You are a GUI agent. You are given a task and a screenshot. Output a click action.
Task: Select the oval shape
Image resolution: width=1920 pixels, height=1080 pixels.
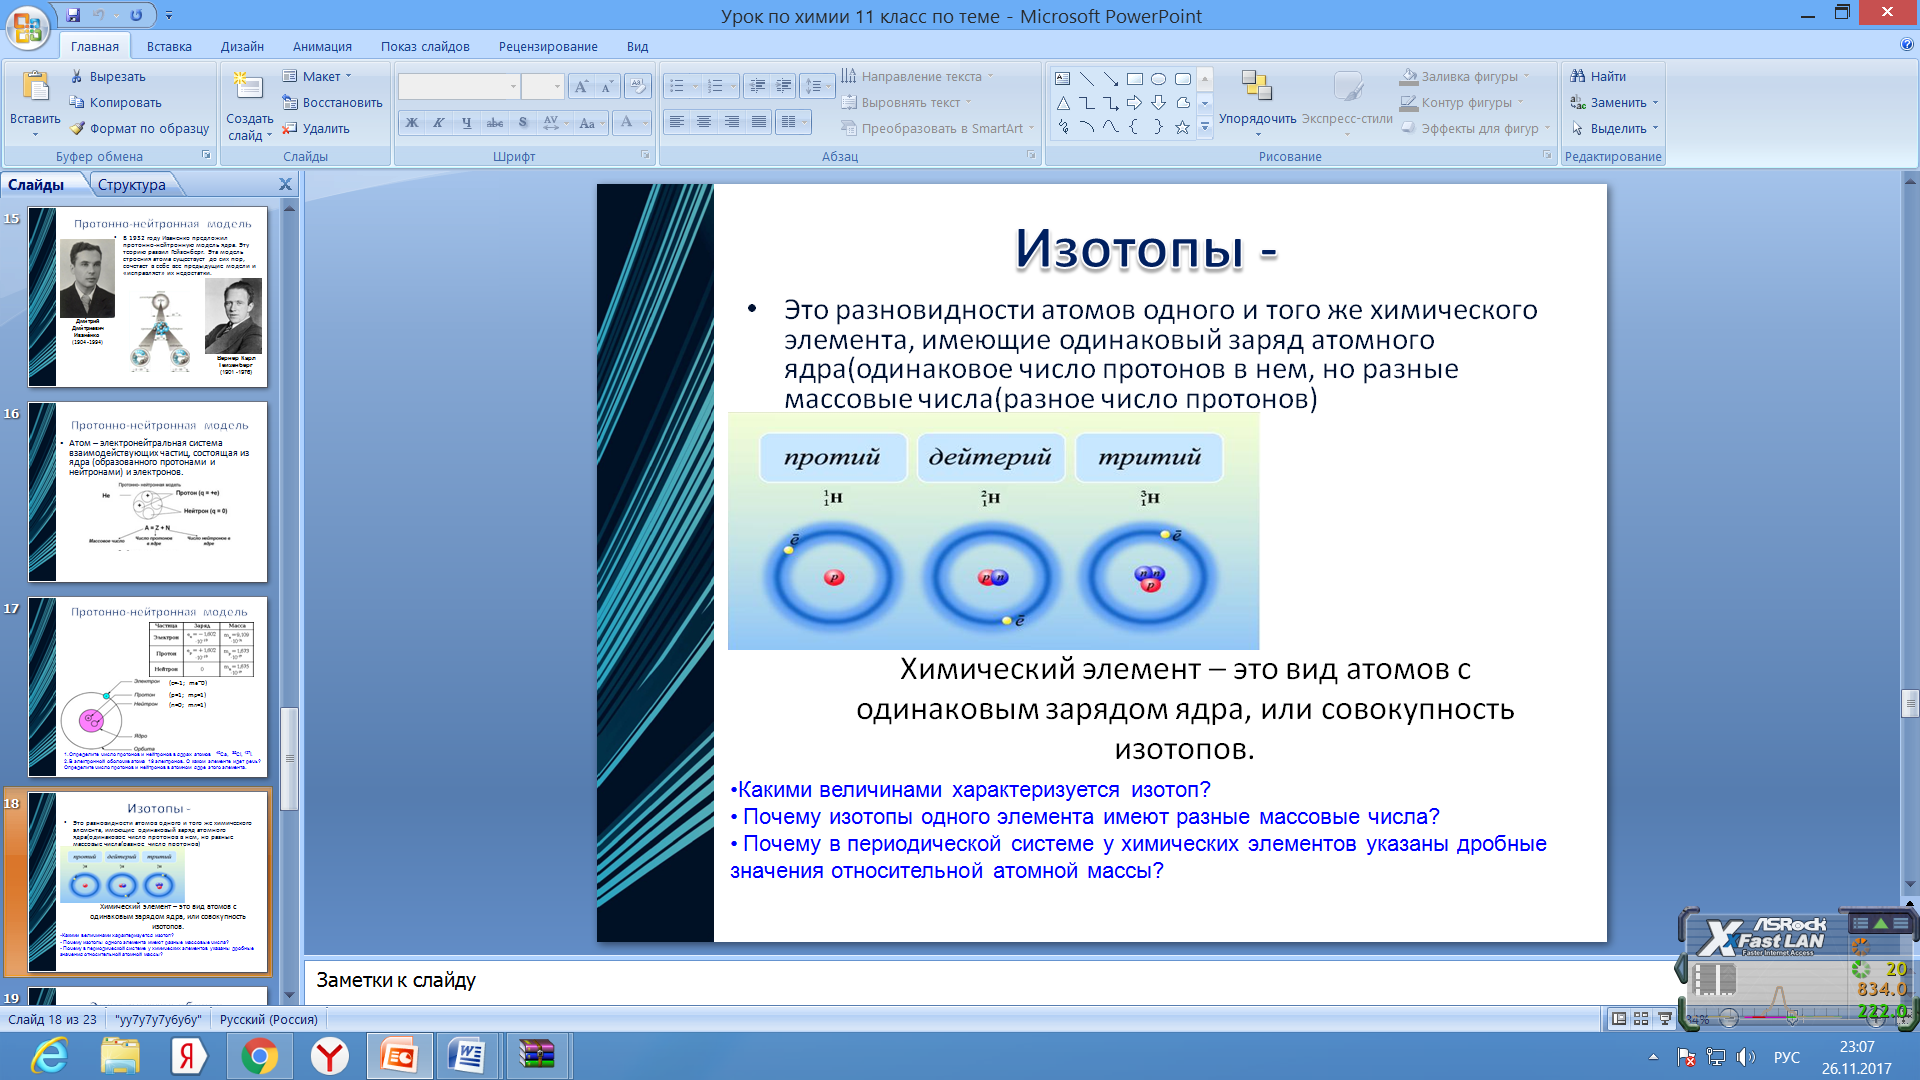pyautogui.click(x=1158, y=78)
